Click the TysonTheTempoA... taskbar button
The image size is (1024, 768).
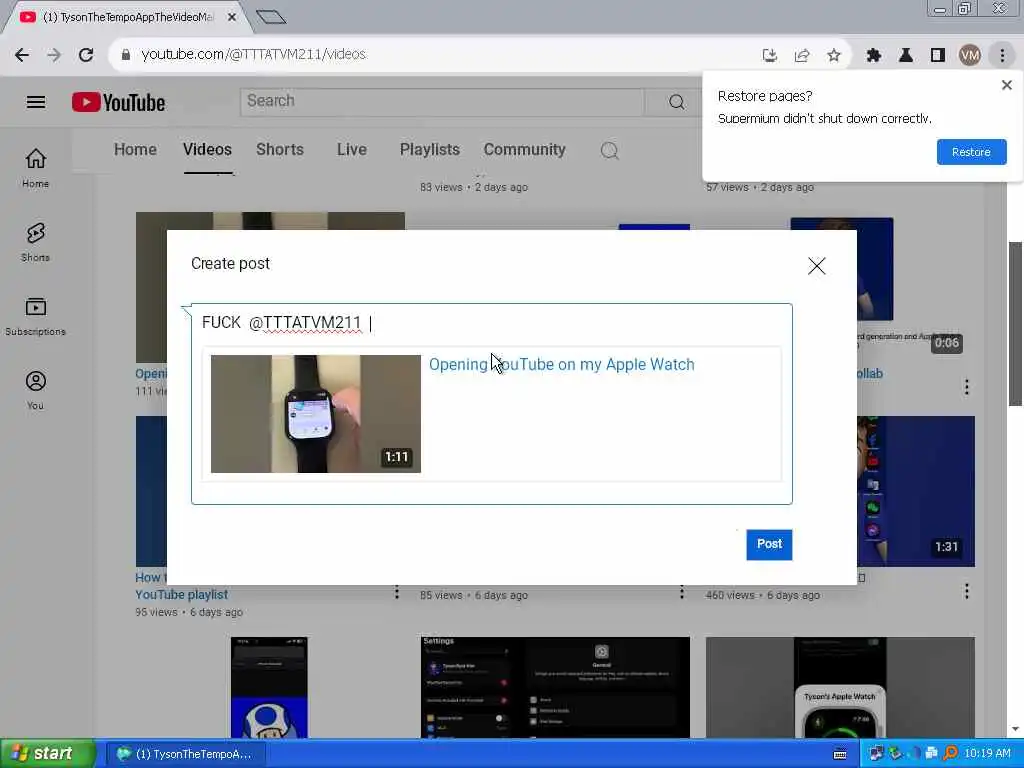pos(185,754)
